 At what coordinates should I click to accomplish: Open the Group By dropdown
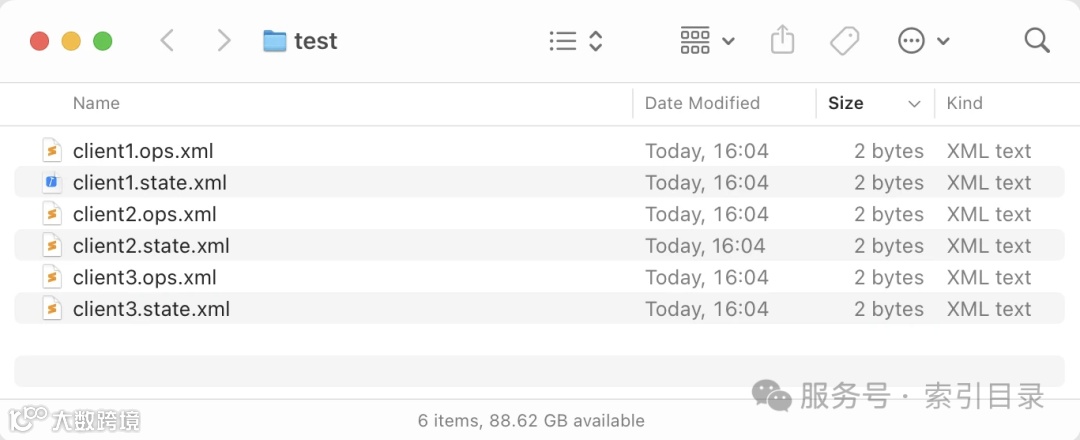click(x=707, y=41)
